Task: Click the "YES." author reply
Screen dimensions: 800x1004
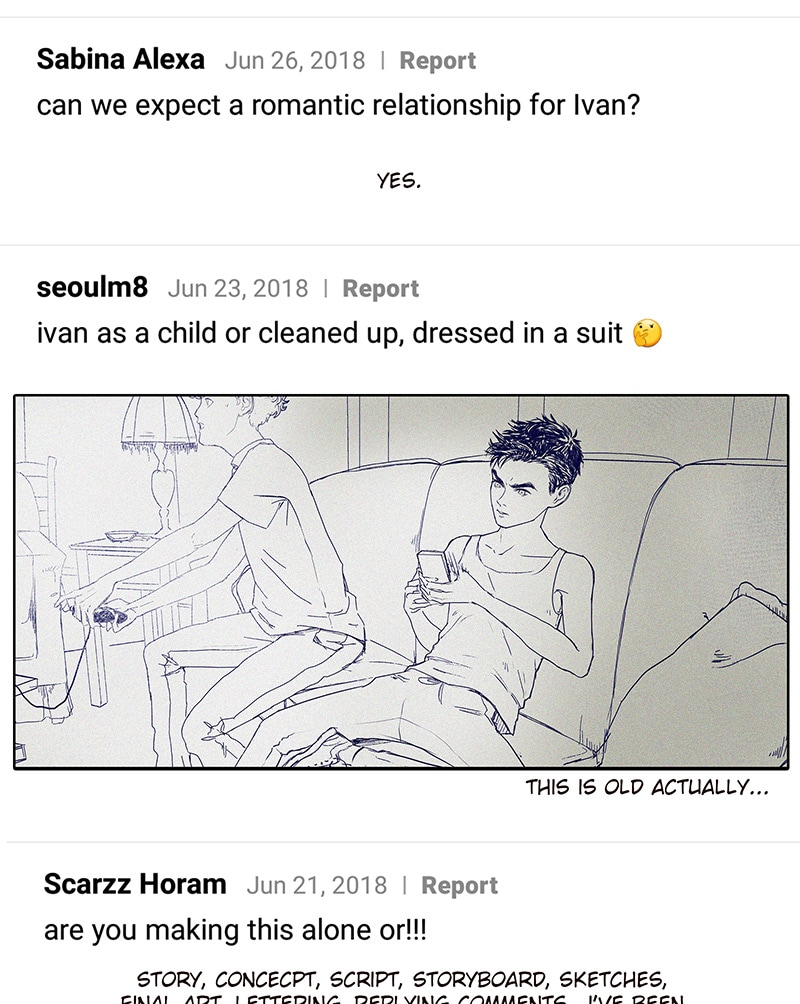Action: (399, 181)
